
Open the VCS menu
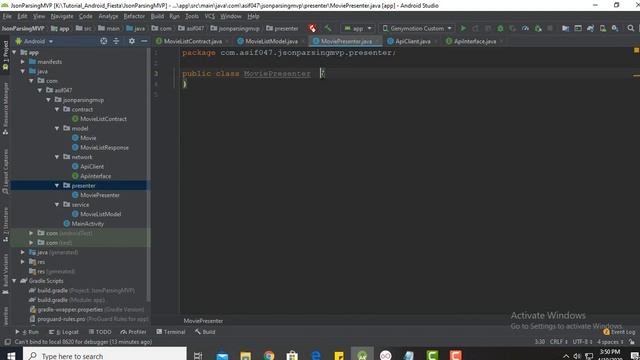click(209, 16)
